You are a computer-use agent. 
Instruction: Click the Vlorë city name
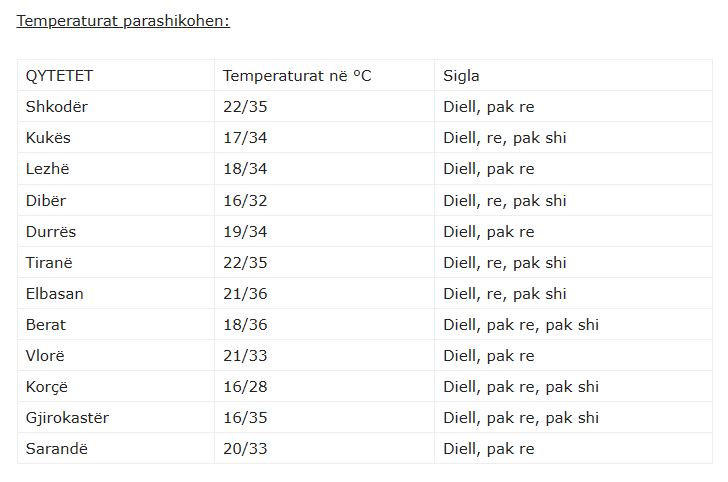[x=46, y=355]
